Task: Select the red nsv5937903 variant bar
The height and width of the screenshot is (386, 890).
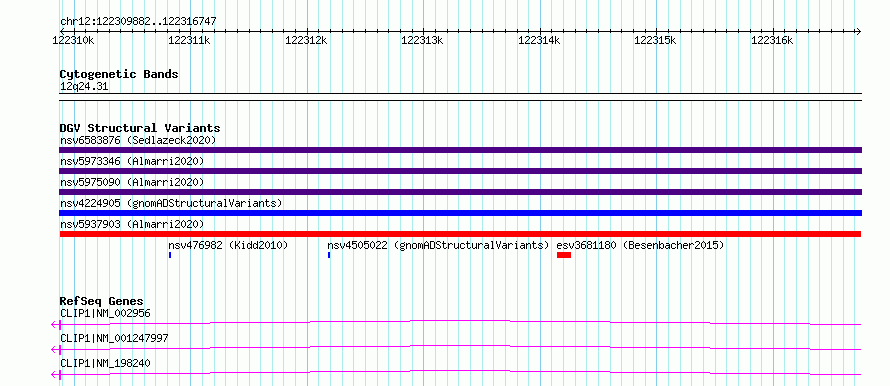Action: (460, 234)
